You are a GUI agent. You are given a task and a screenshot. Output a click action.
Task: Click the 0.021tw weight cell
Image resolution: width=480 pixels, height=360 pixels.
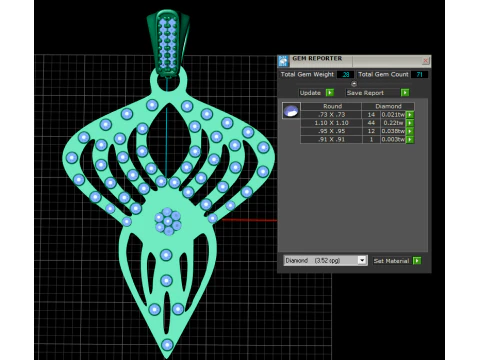click(x=393, y=115)
